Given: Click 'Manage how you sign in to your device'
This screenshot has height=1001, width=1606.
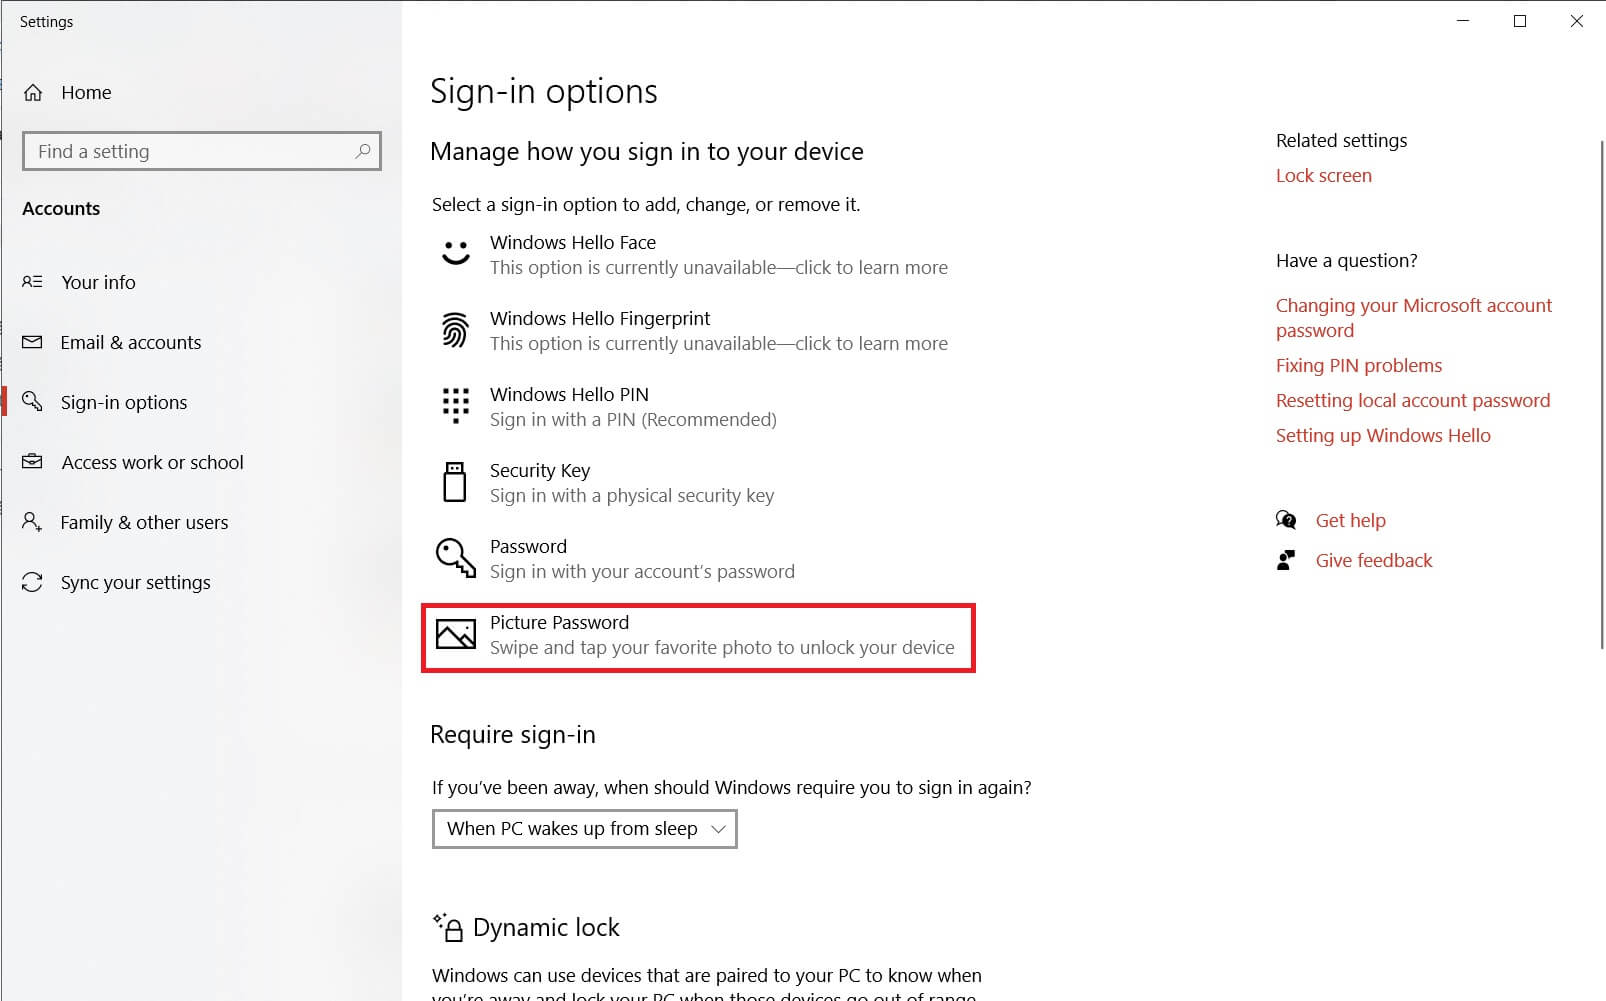Looking at the screenshot, I should (x=647, y=151).
